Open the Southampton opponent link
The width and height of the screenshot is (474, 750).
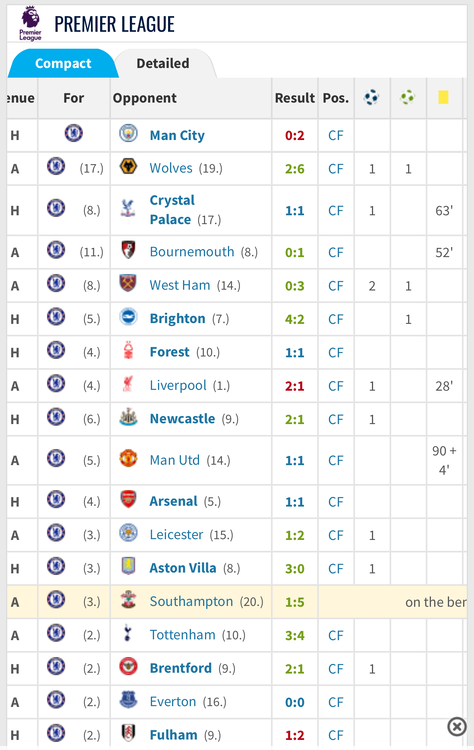[191, 601]
